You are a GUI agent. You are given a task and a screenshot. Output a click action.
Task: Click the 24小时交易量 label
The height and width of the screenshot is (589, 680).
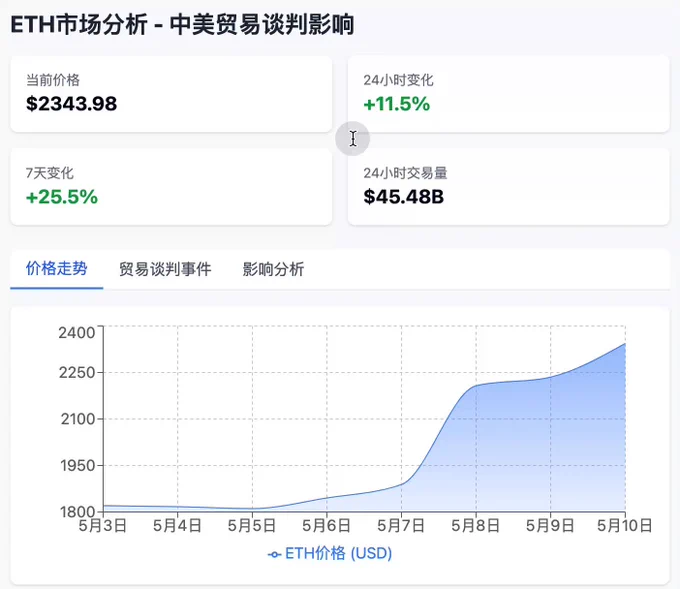pos(405,173)
